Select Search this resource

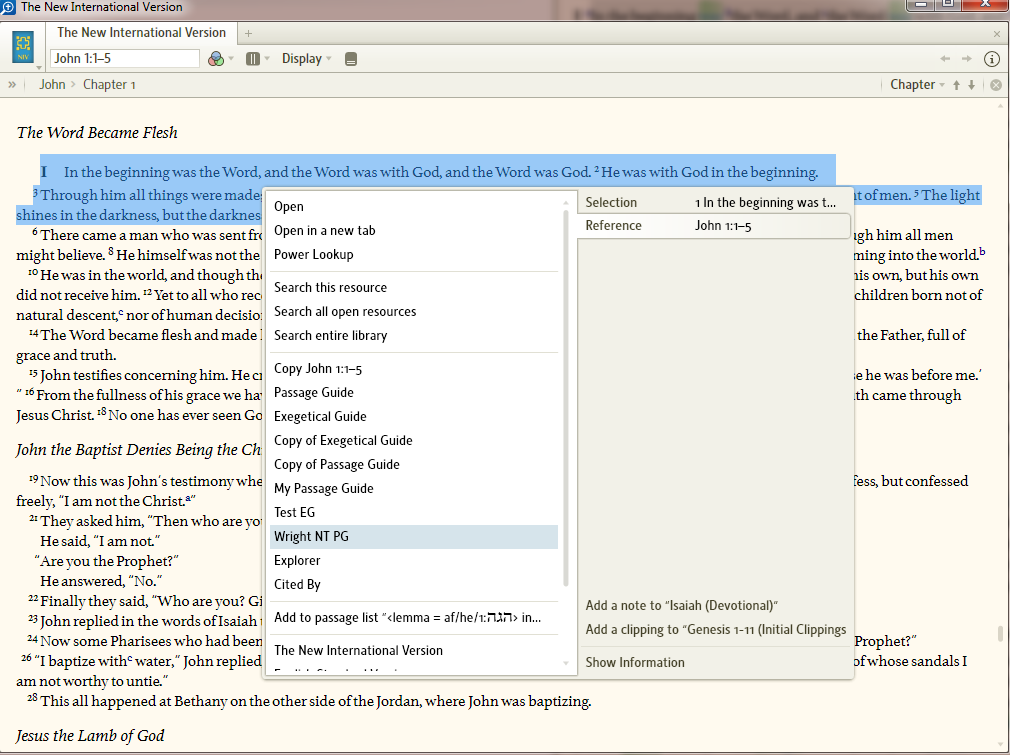point(414,287)
